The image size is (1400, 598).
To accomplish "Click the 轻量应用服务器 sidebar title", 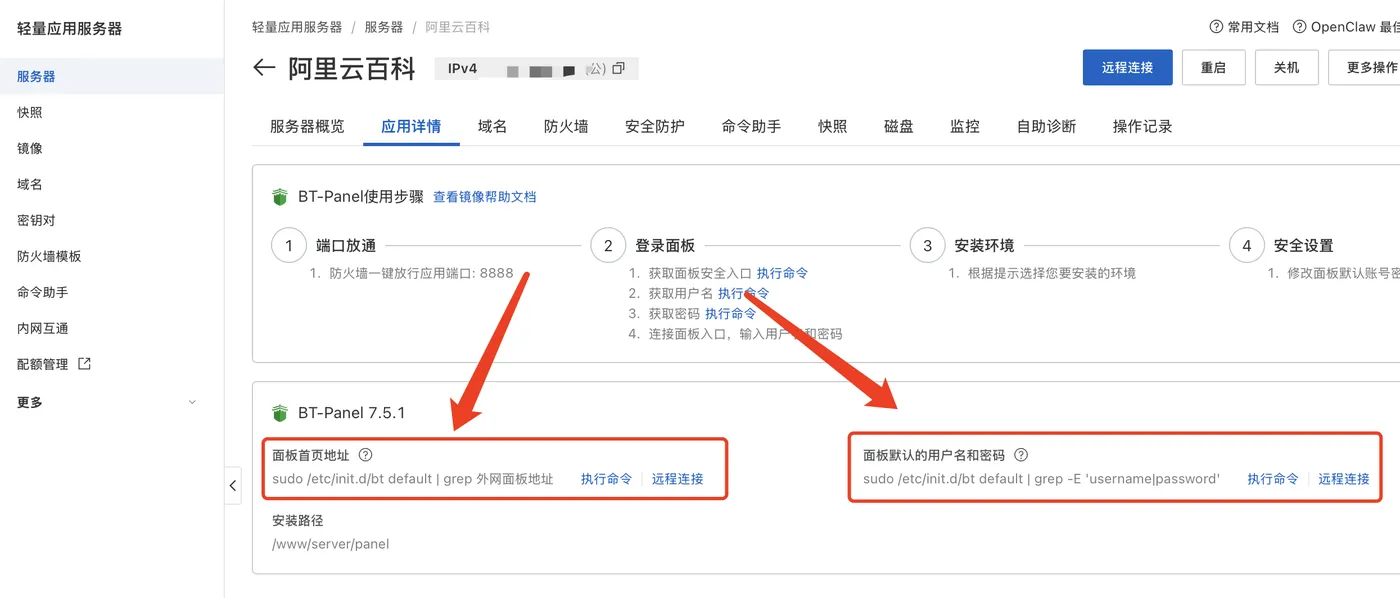I will pyautogui.click(x=69, y=28).
